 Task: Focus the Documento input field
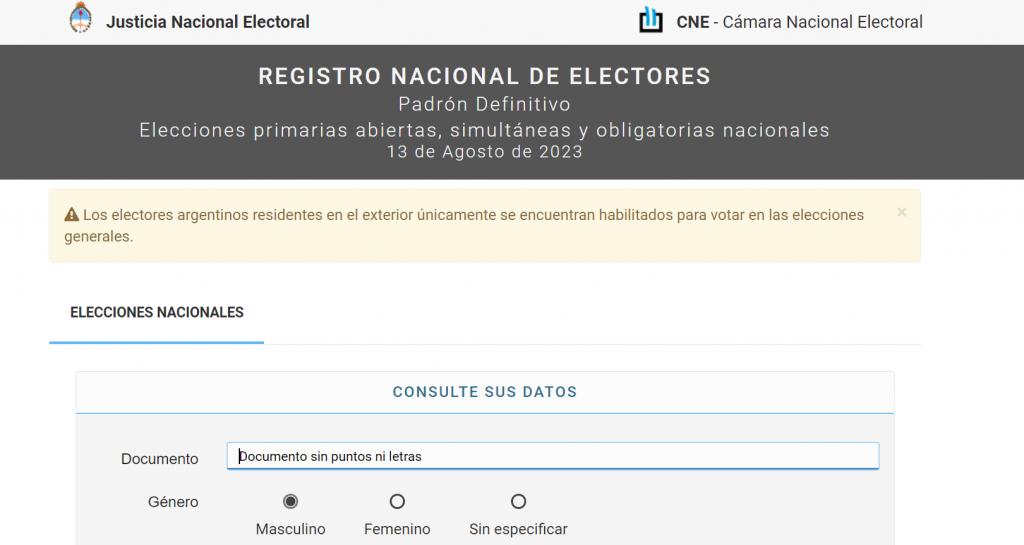[553, 456]
